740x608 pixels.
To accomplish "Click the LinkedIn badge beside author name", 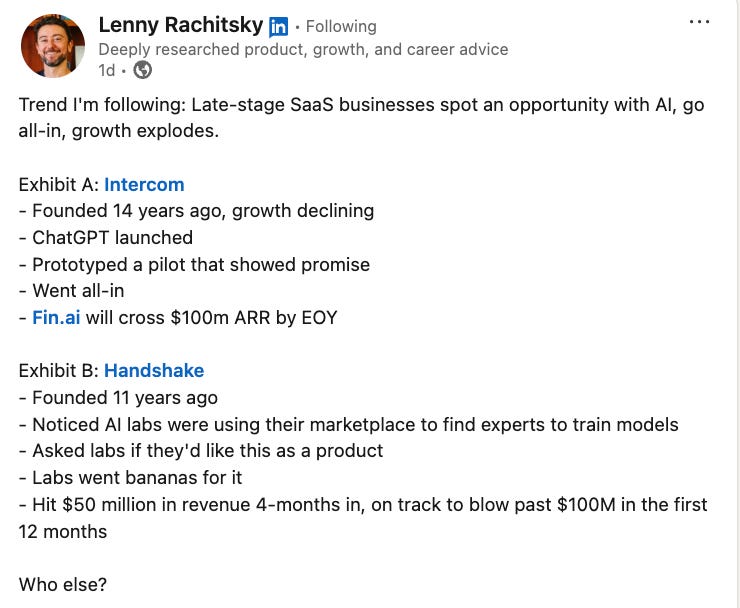I will pyautogui.click(x=279, y=27).
